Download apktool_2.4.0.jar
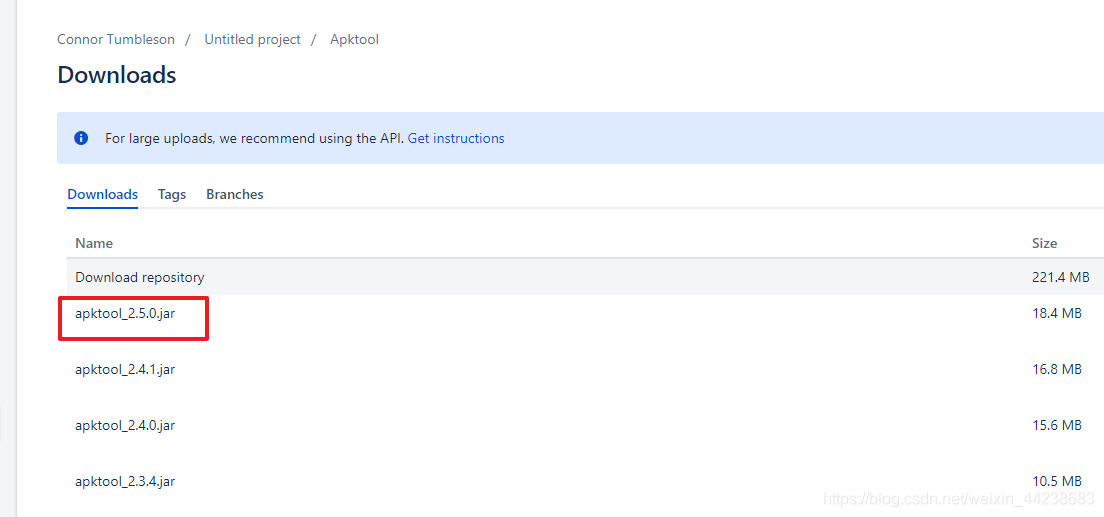The height and width of the screenshot is (517, 1104). (125, 425)
